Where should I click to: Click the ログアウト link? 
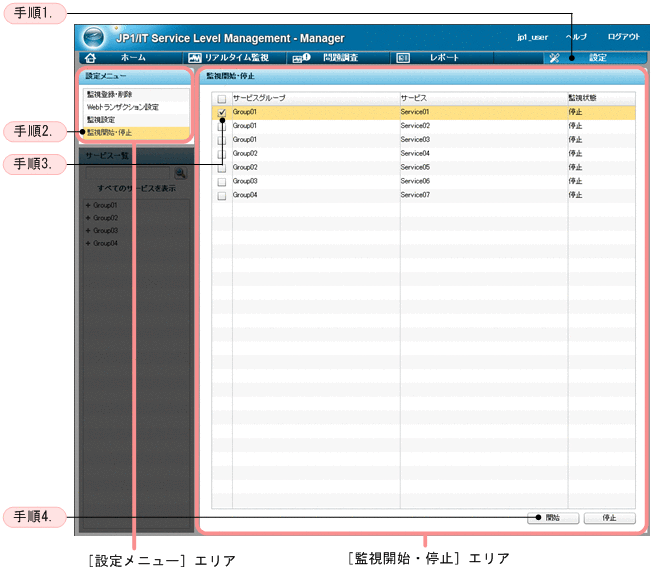click(623, 37)
